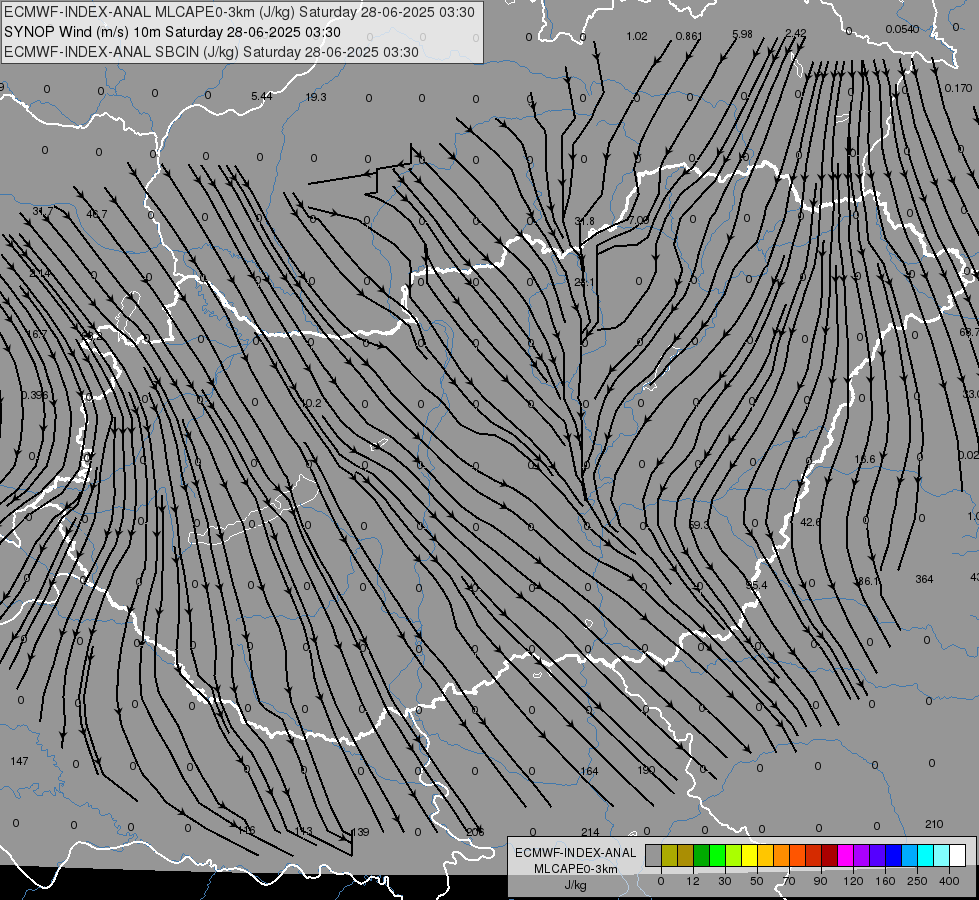Click the map value 46.7
This screenshot has width=979, height=900.
click(x=97, y=214)
